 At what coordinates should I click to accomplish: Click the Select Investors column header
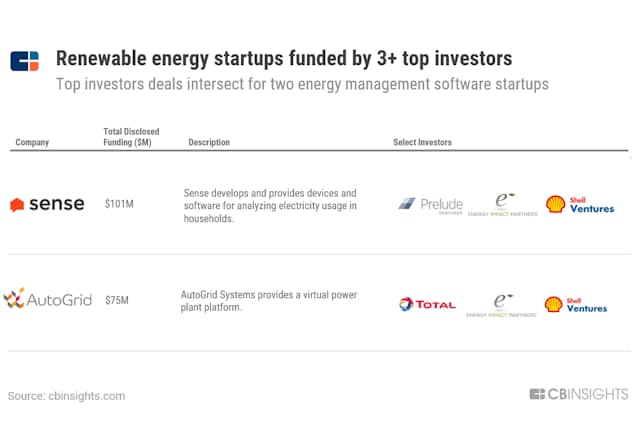coord(422,142)
